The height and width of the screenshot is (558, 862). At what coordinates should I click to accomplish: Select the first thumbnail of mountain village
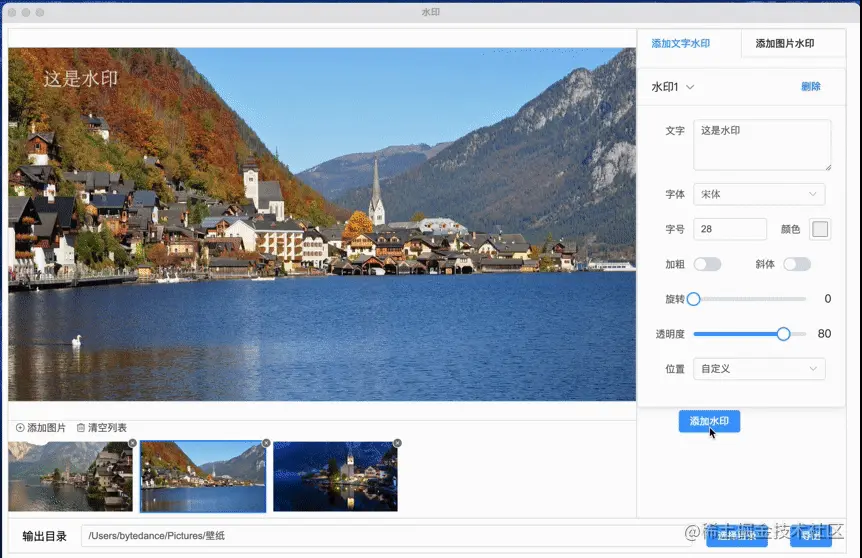pos(70,477)
